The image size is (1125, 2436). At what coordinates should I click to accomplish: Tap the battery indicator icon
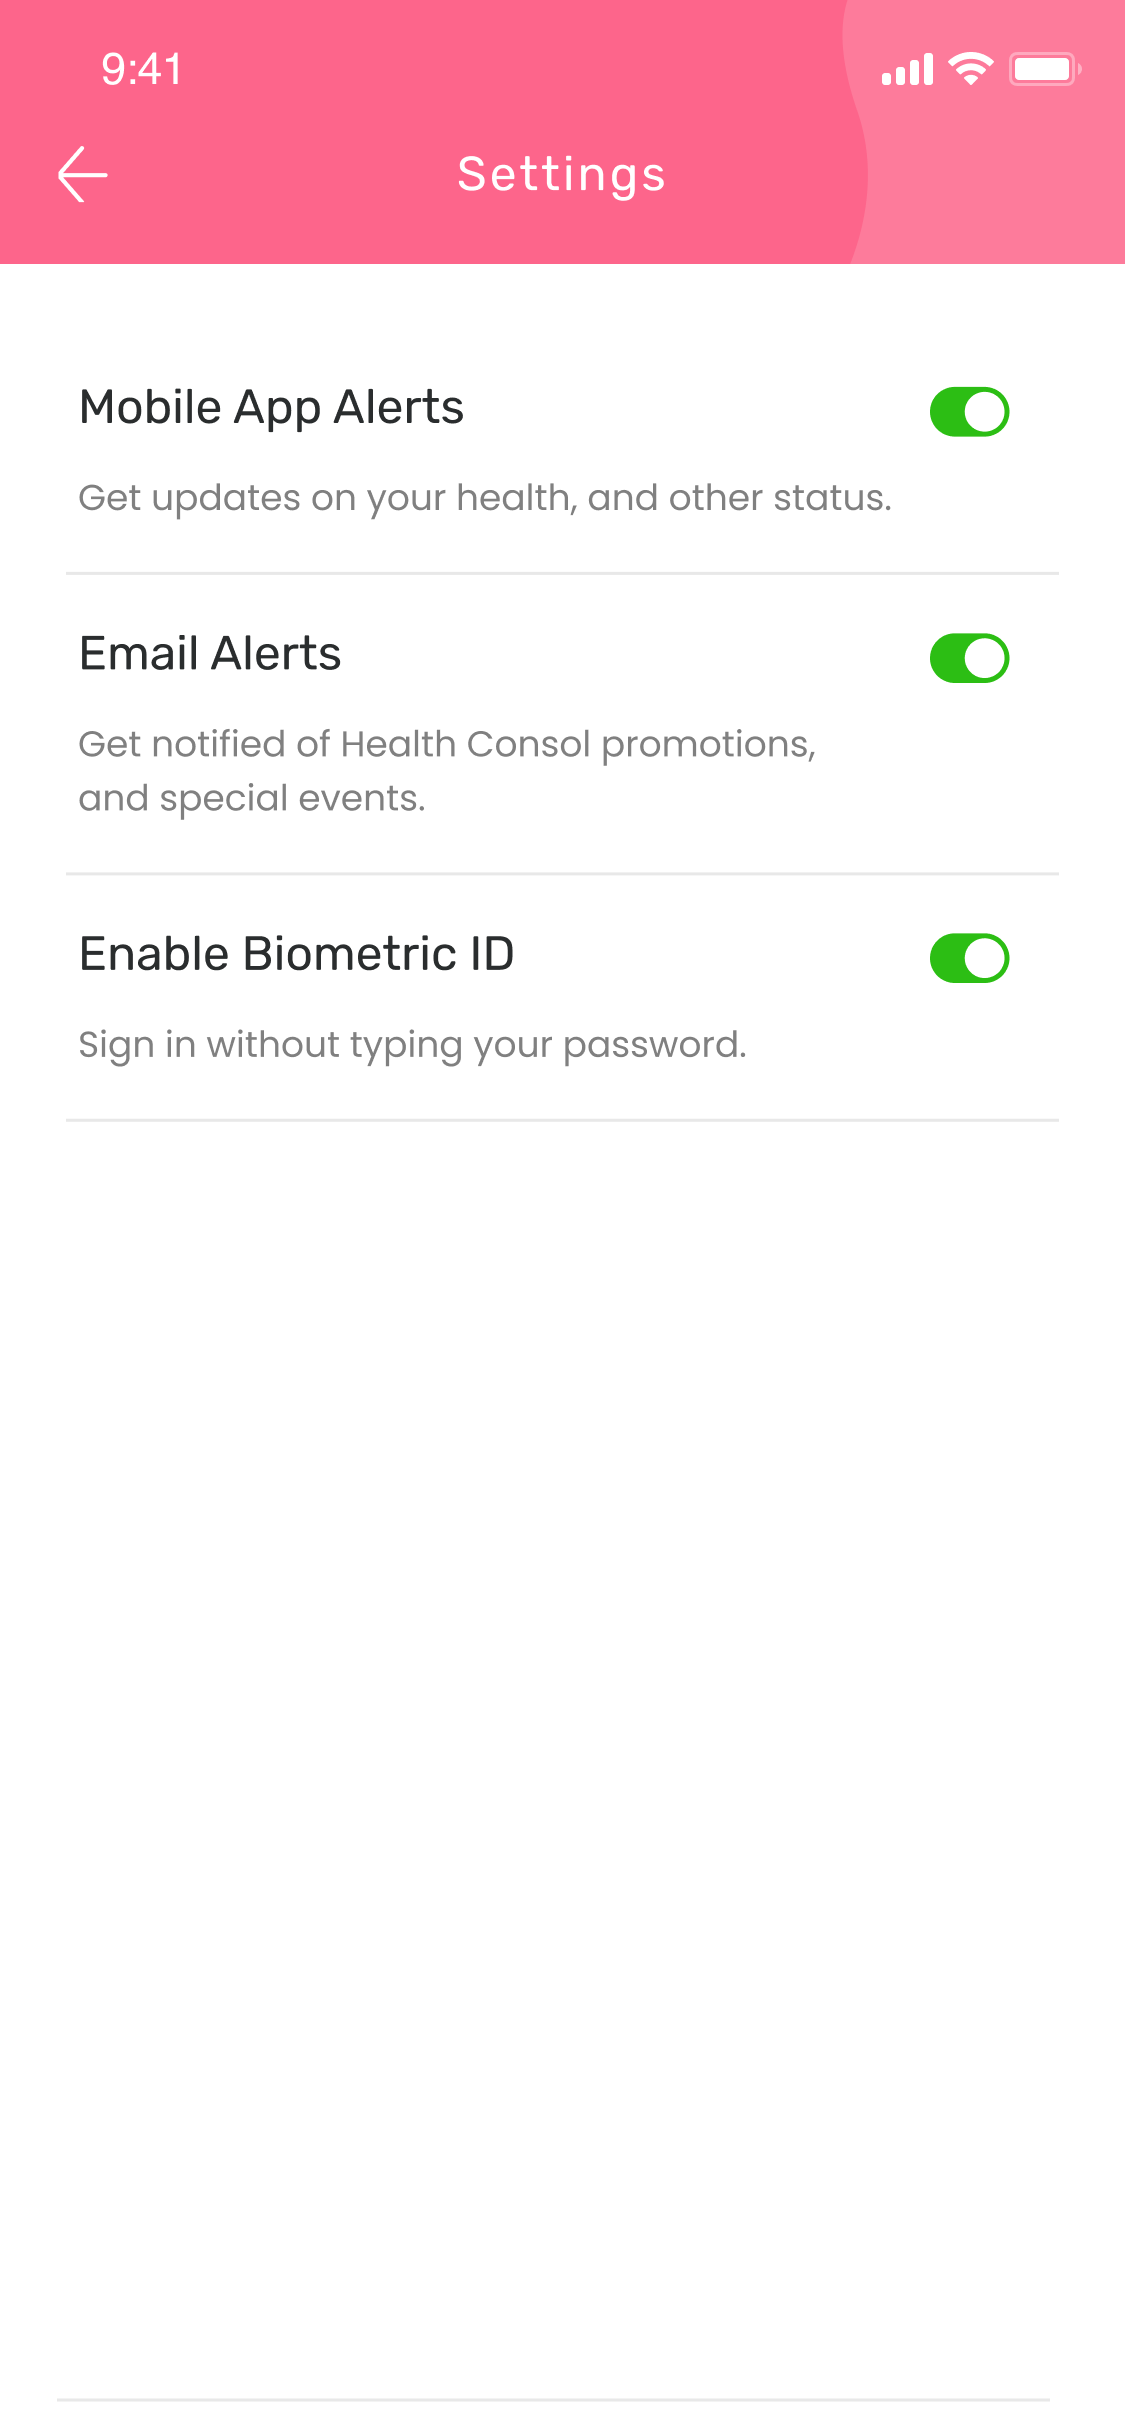(x=1045, y=69)
